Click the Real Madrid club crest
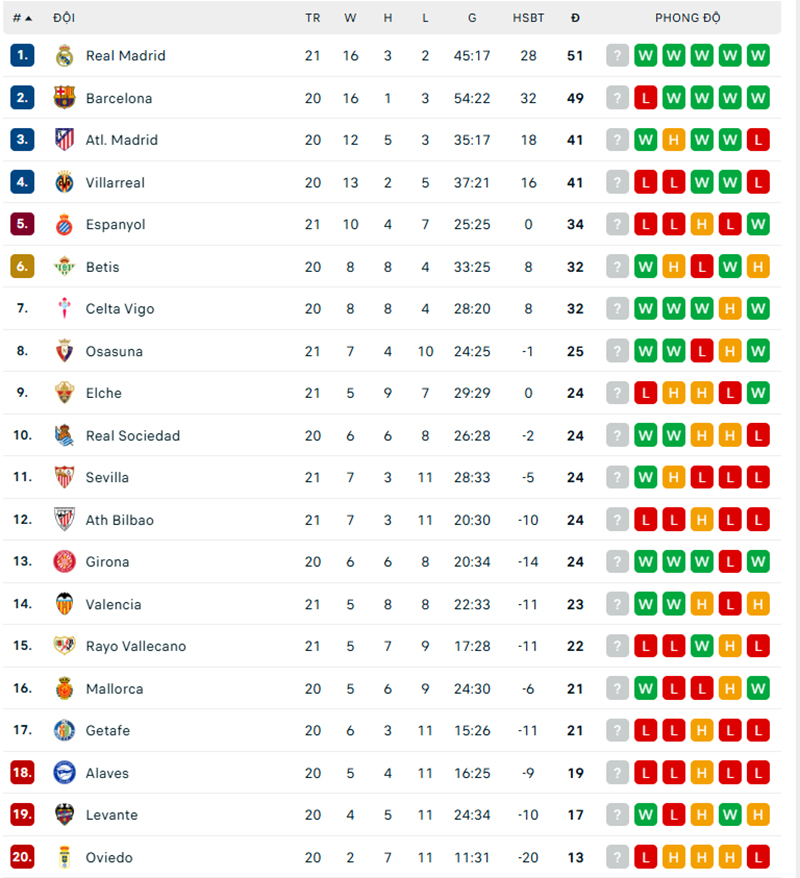Screen dimensions: 800x878 point(65,56)
